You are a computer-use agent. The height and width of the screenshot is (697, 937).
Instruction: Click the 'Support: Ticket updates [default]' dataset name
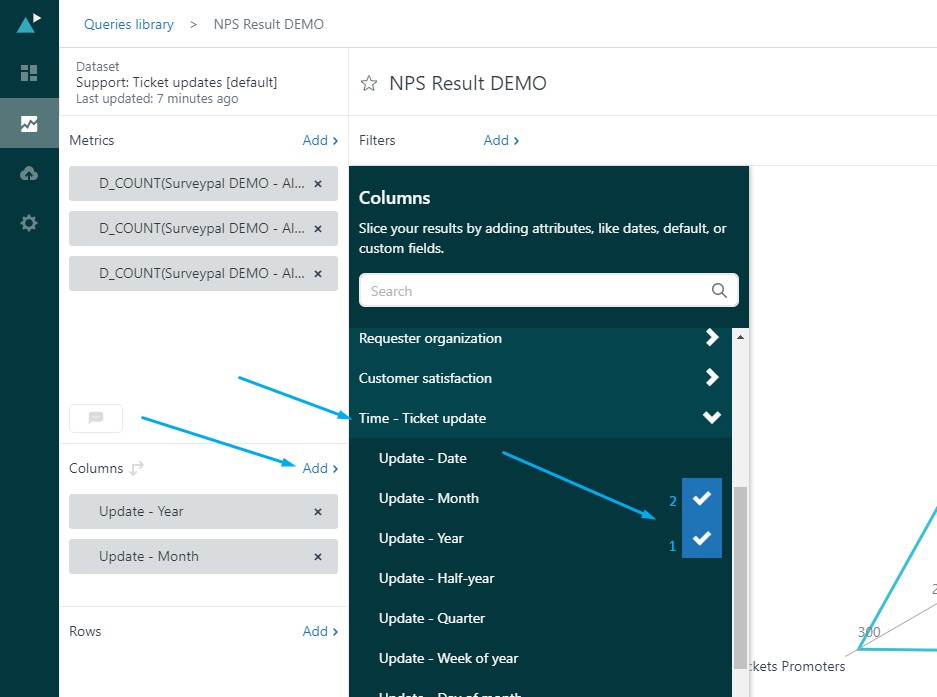[176, 82]
